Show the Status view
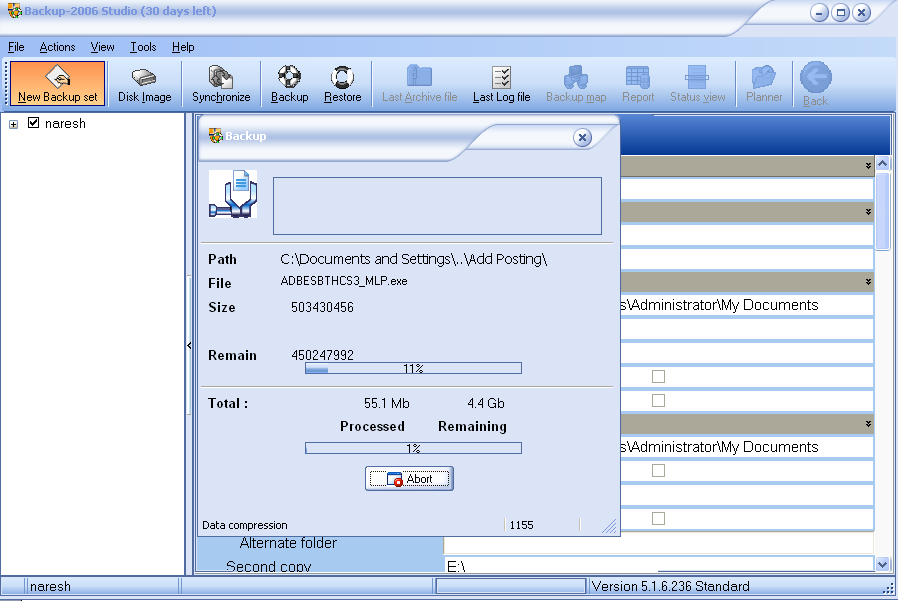Image resolution: width=898 pixels, height=601 pixels. pos(698,84)
